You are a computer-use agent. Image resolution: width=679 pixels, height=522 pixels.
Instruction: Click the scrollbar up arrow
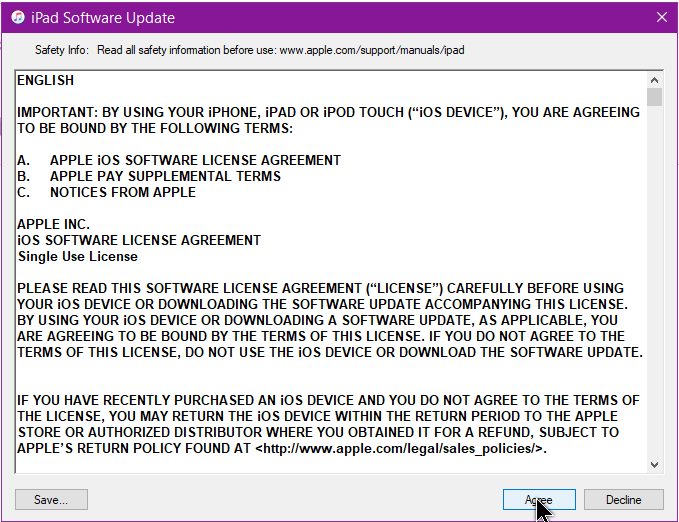tap(654, 80)
